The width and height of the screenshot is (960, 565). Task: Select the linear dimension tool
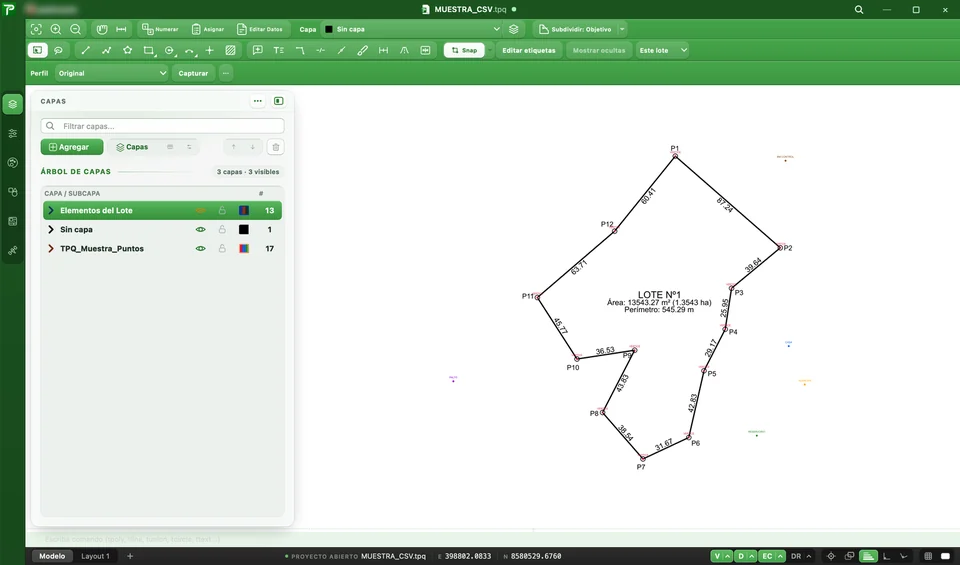click(x=383, y=50)
